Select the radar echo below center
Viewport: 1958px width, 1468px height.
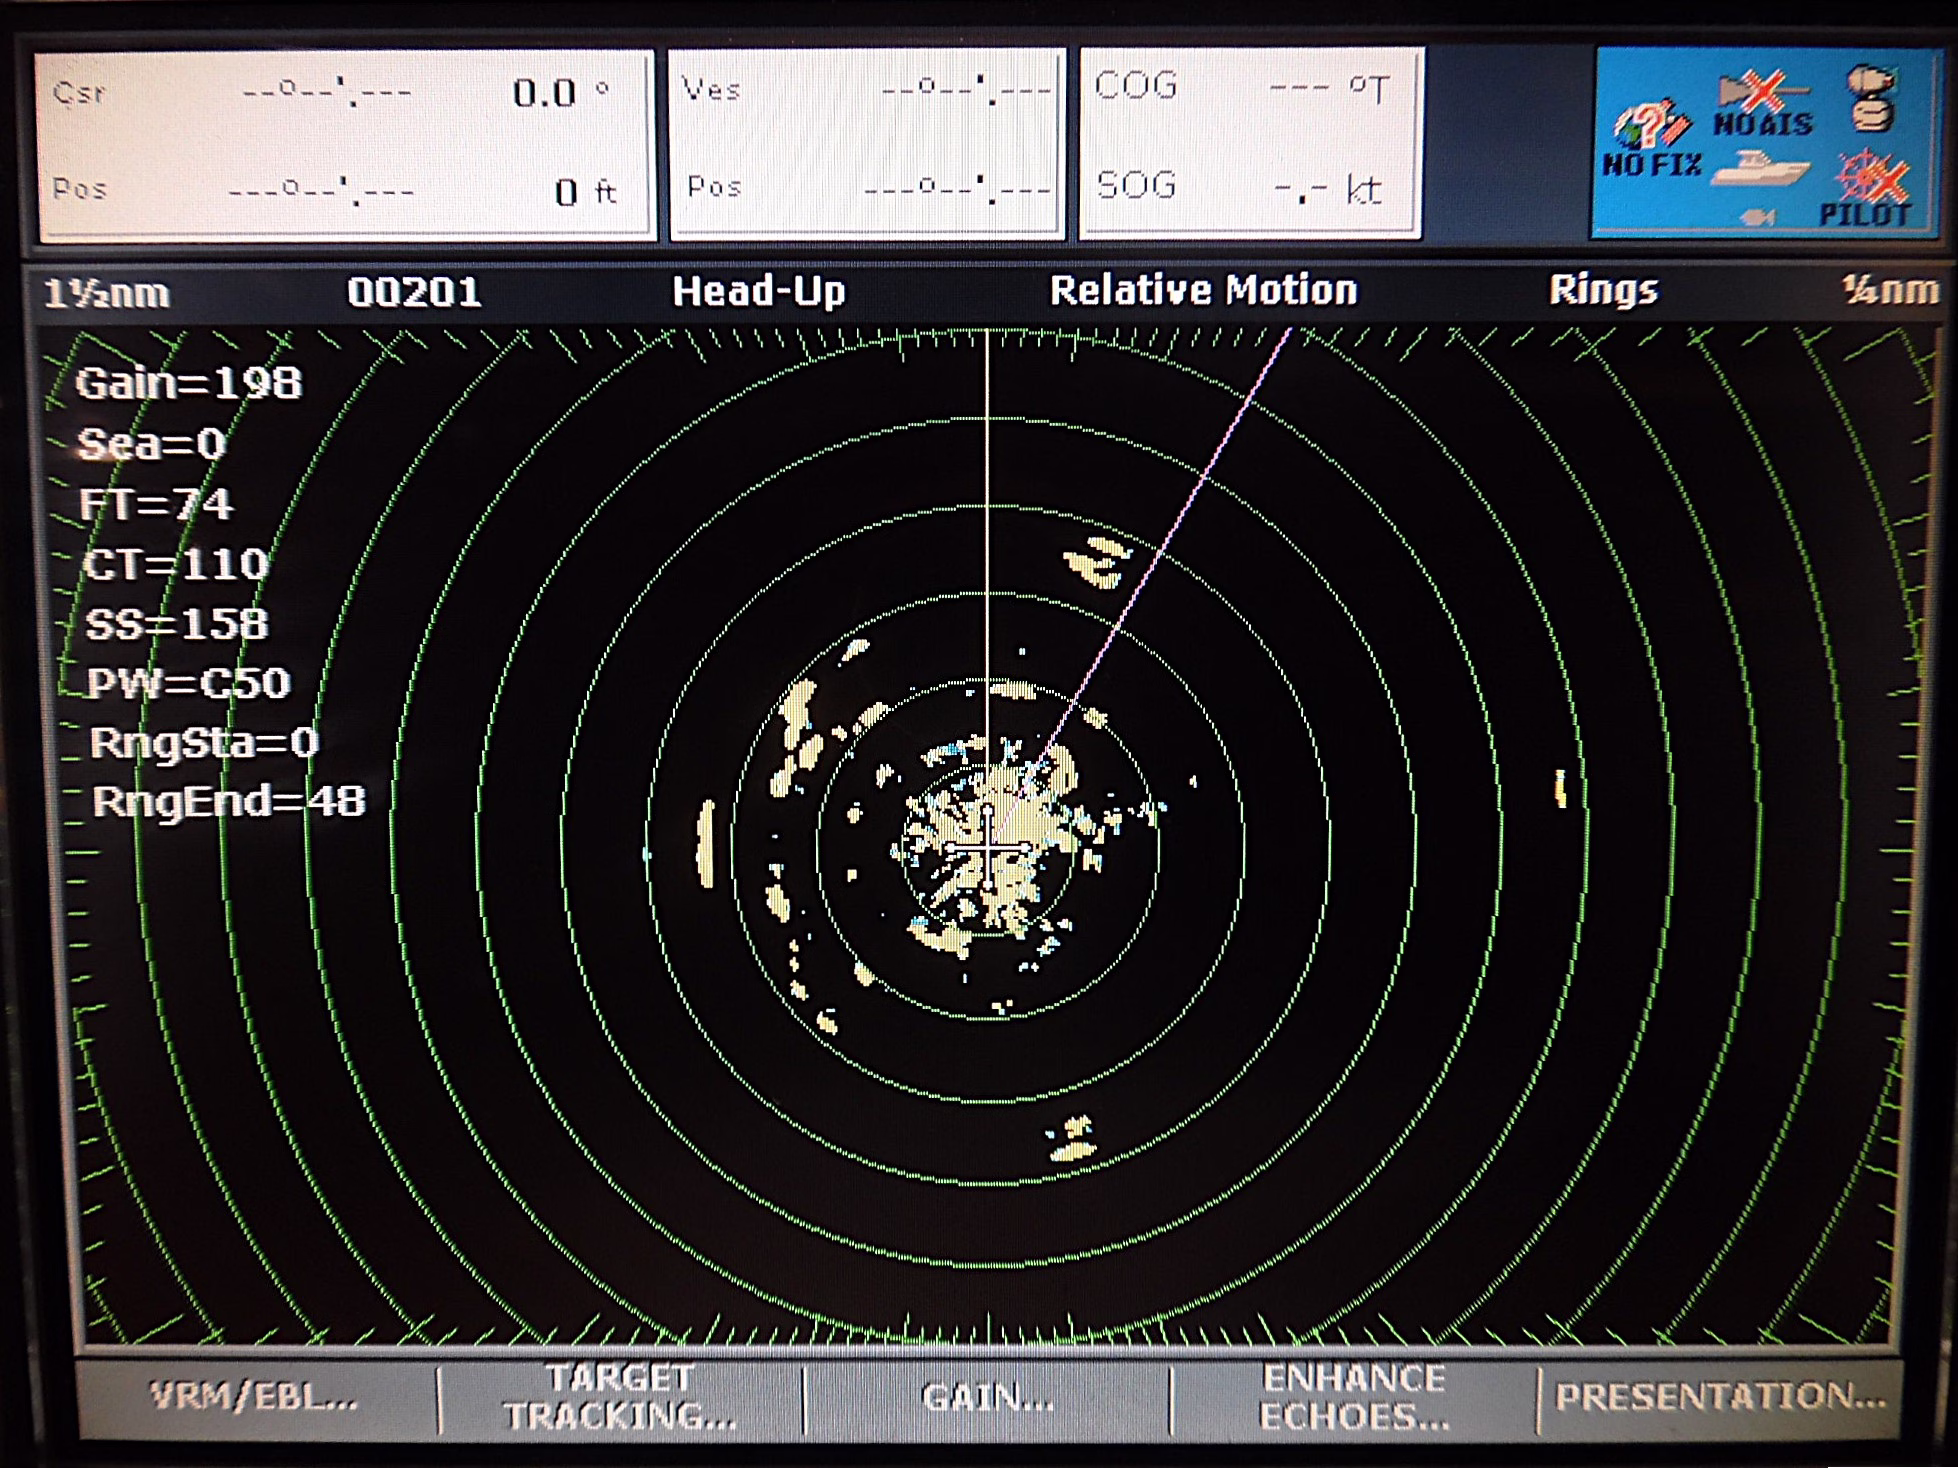pos(1072,1140)
